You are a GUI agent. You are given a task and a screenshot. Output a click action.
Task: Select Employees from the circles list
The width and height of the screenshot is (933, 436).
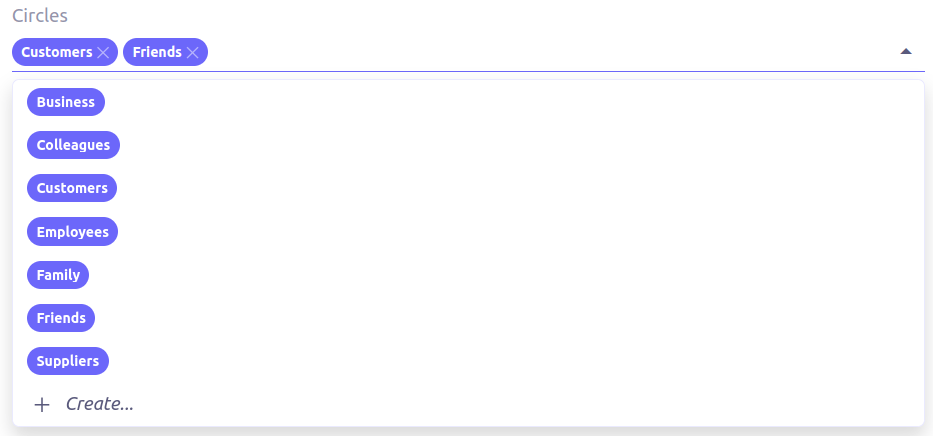click(x=72, y=232)
